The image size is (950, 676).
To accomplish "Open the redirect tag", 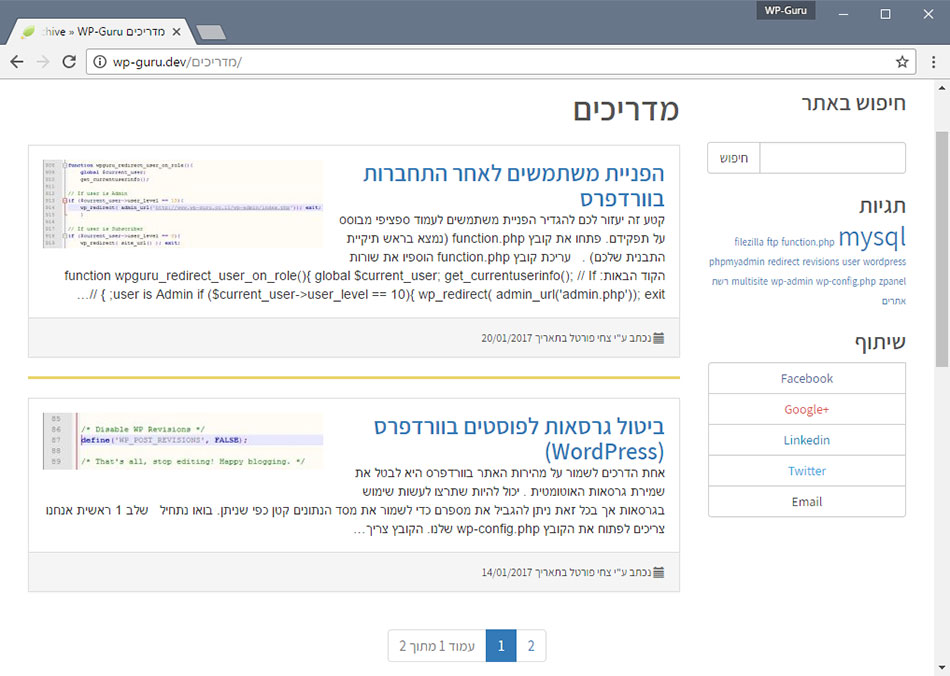I will (x=783, y=262).
